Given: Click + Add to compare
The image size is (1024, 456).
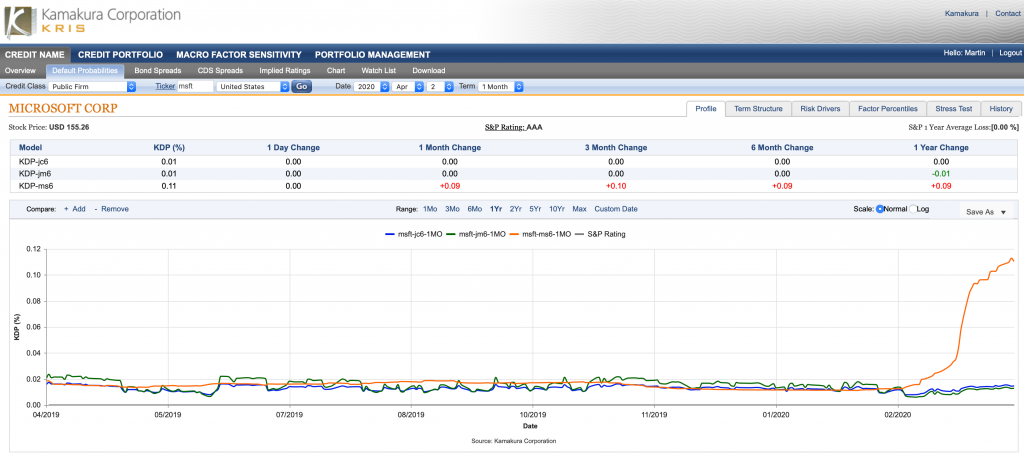Looking at the screenshot, I should point(74,209).
